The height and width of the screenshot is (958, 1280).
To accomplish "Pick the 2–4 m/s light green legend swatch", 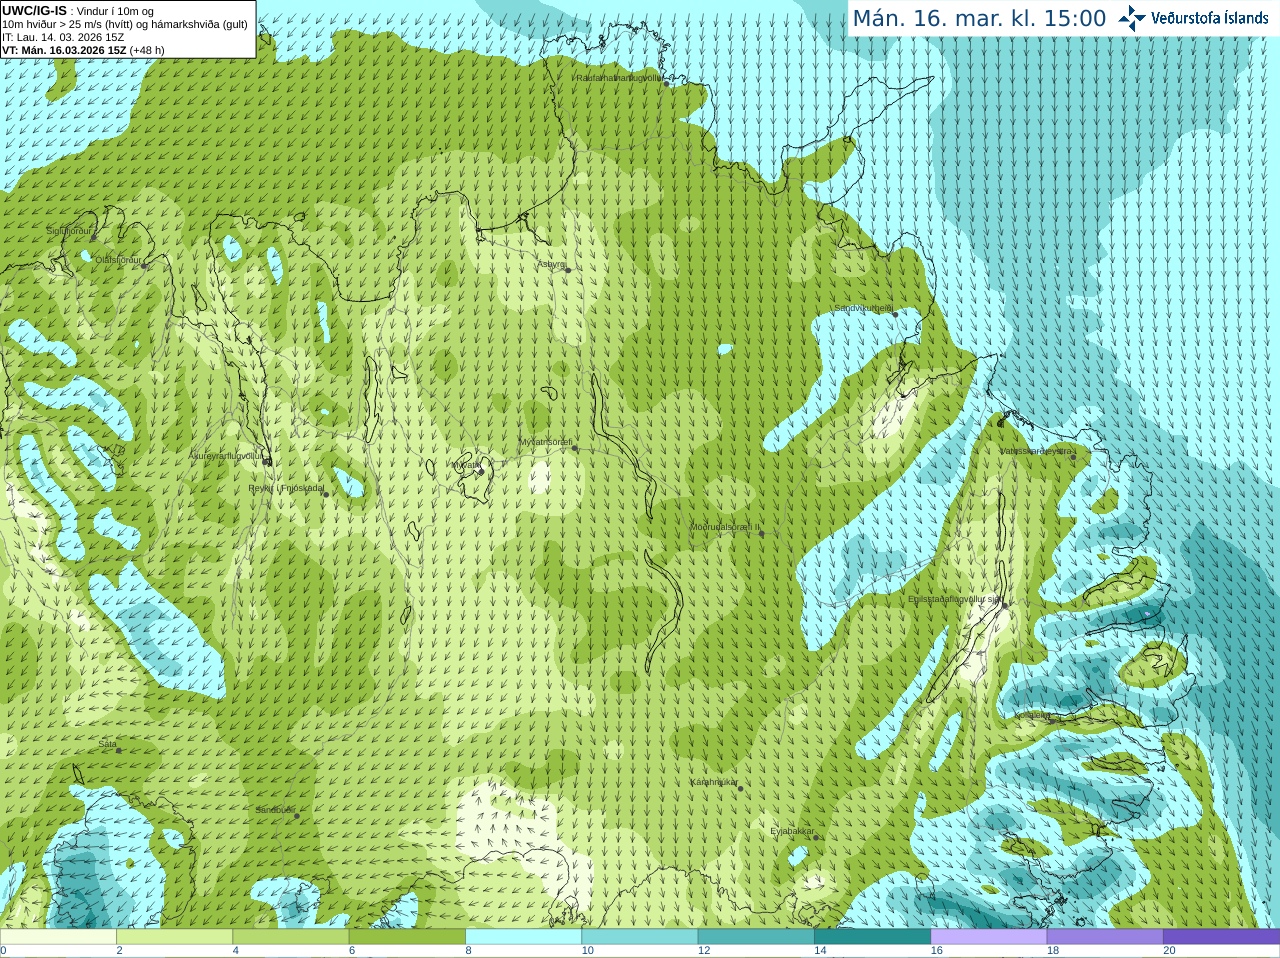I will (174, 937).
